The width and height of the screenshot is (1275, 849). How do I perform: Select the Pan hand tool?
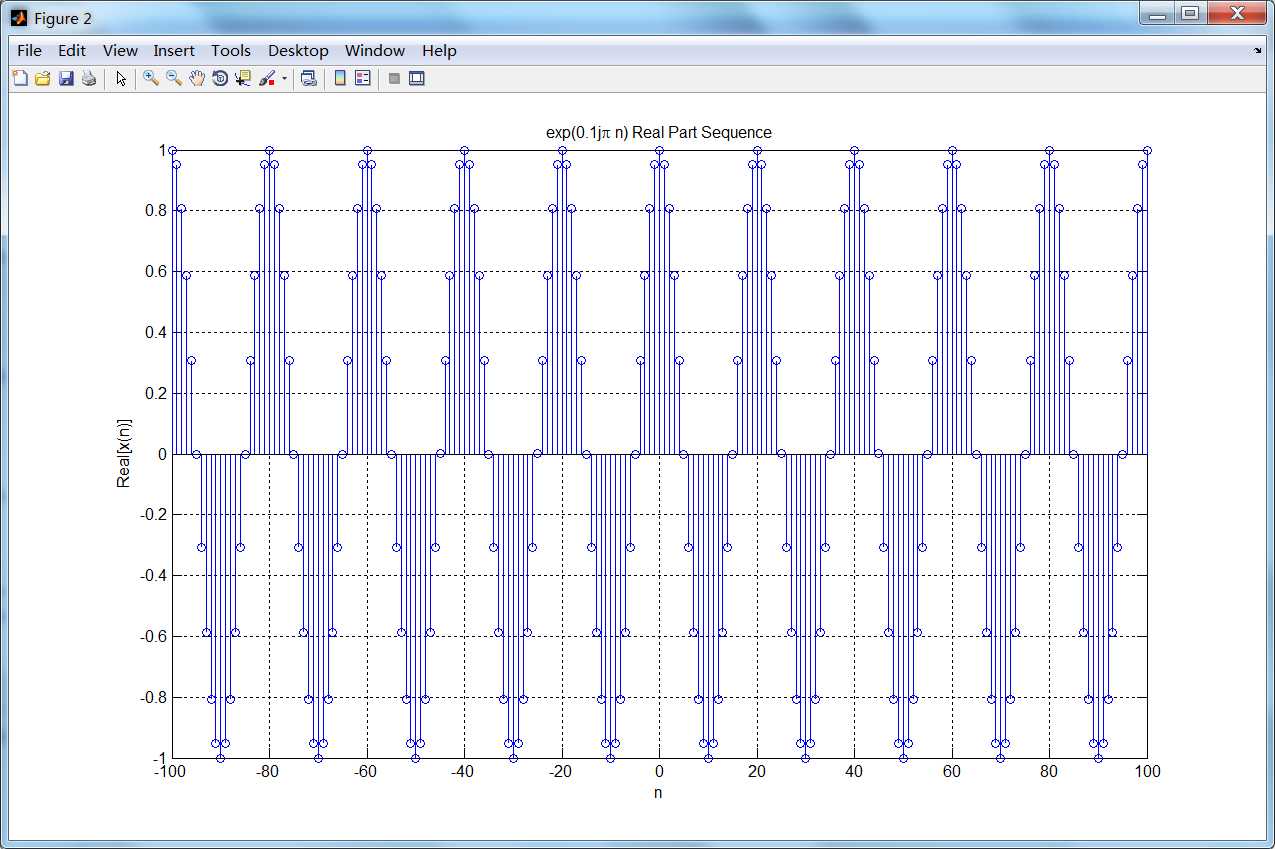(197, 78)
